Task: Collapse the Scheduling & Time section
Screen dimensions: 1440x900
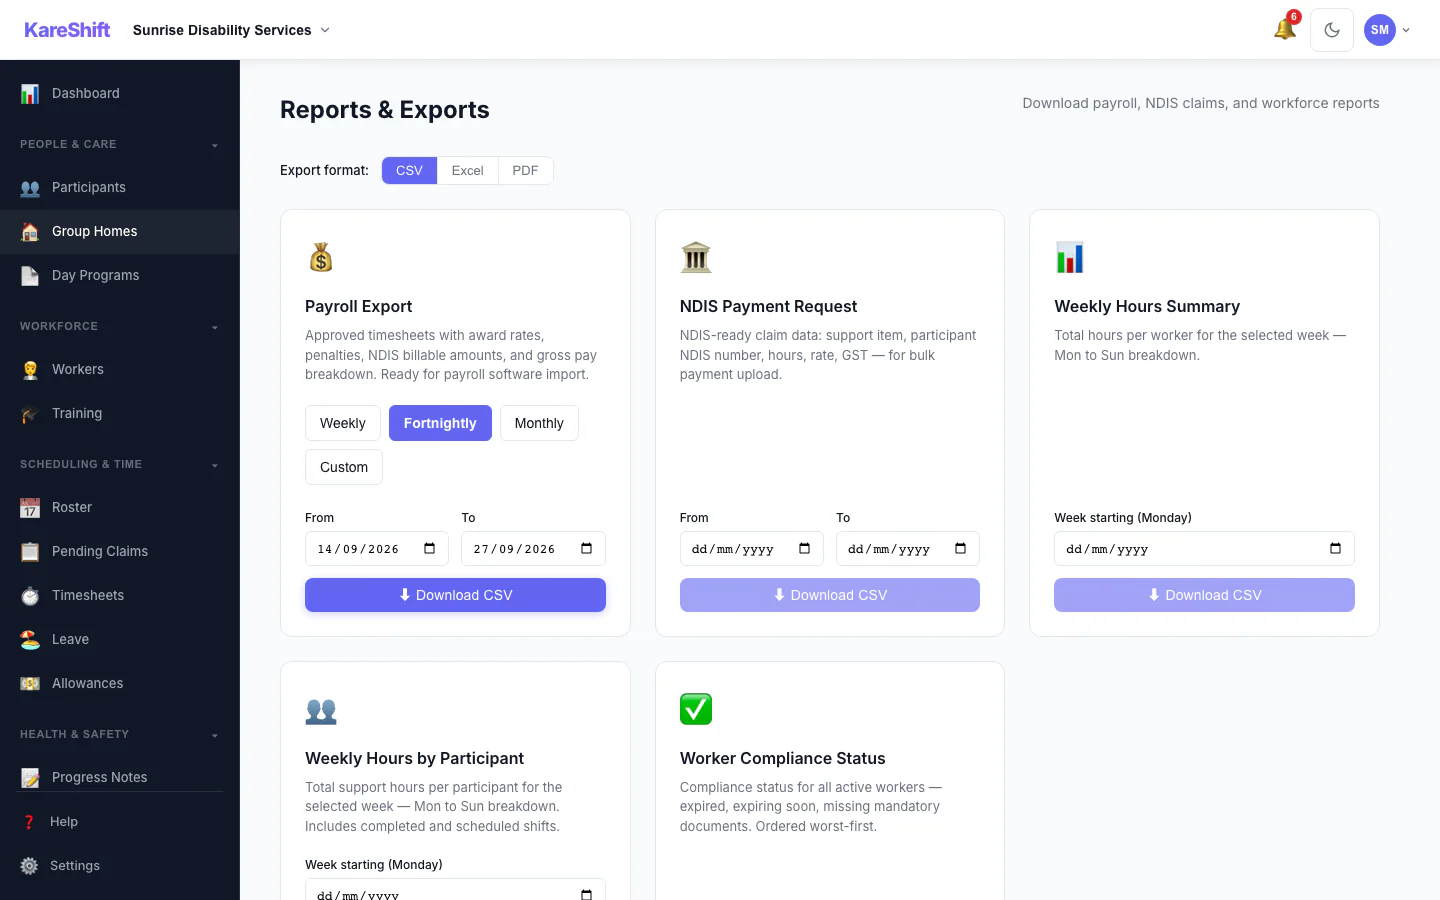Action: click(x=215, y=465)
